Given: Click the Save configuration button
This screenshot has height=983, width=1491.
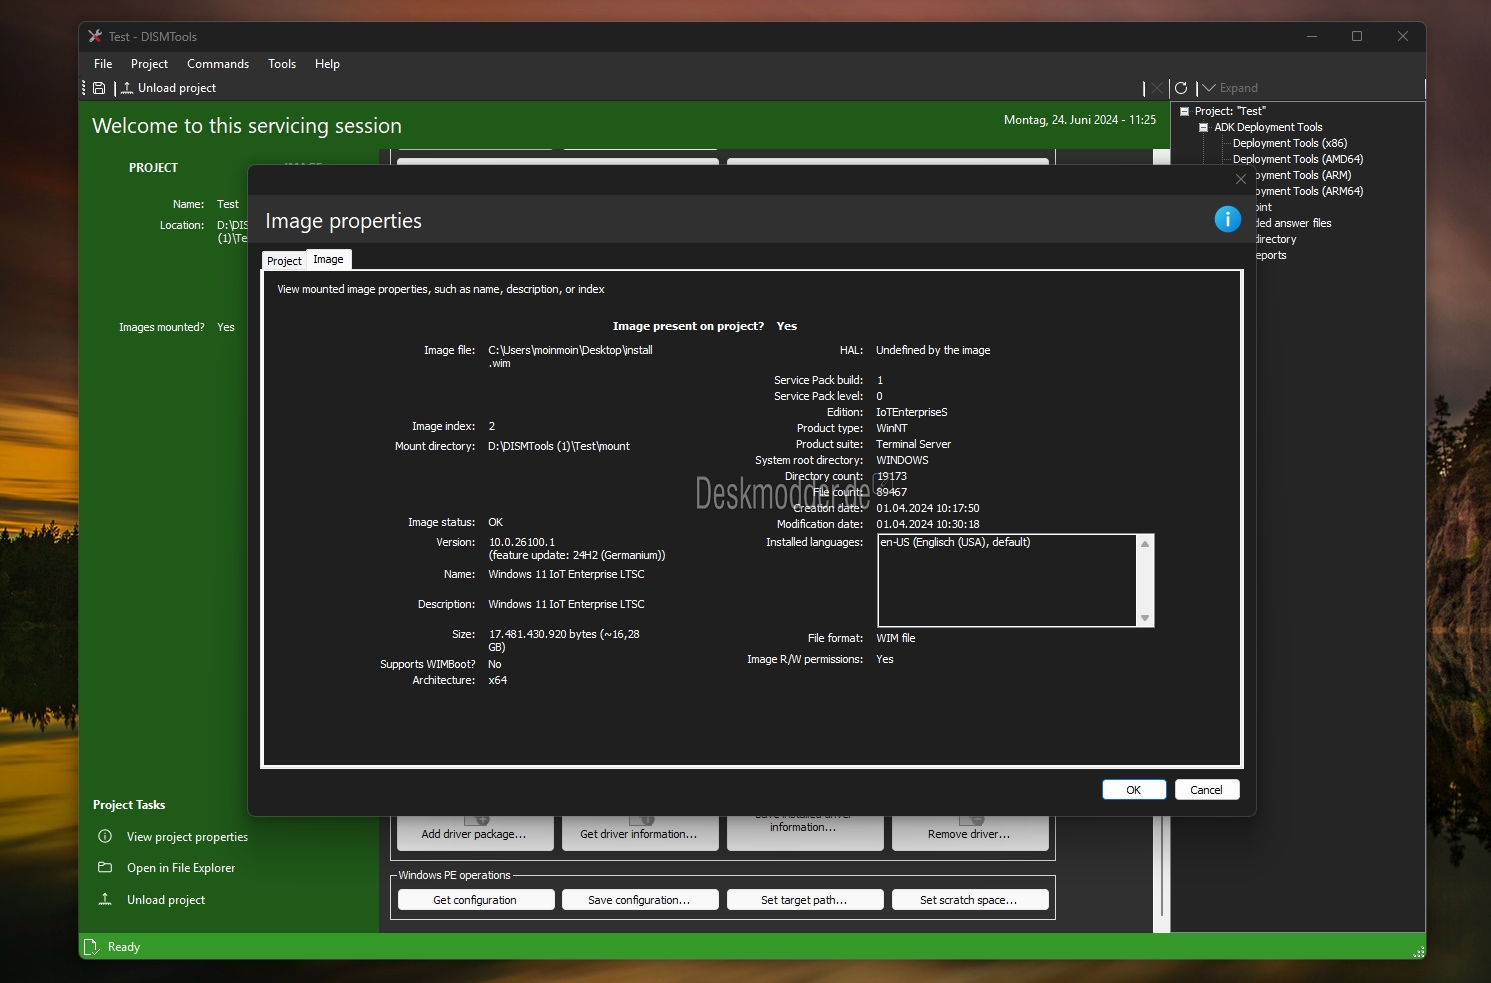Looking at the screenshot, I should click(639, 900).
